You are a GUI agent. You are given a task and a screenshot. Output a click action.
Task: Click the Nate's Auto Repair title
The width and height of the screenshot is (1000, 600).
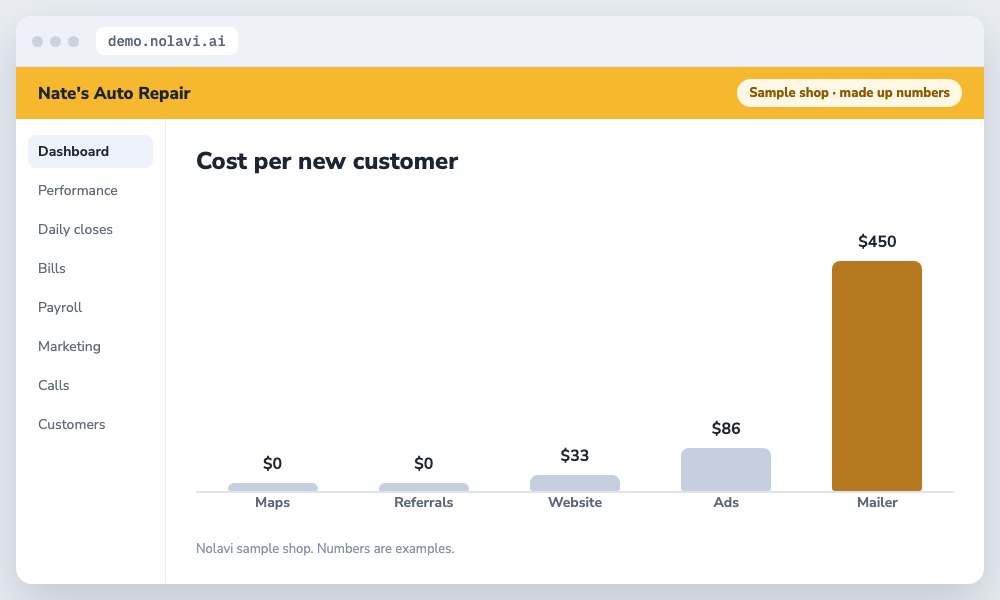[114, 93]
